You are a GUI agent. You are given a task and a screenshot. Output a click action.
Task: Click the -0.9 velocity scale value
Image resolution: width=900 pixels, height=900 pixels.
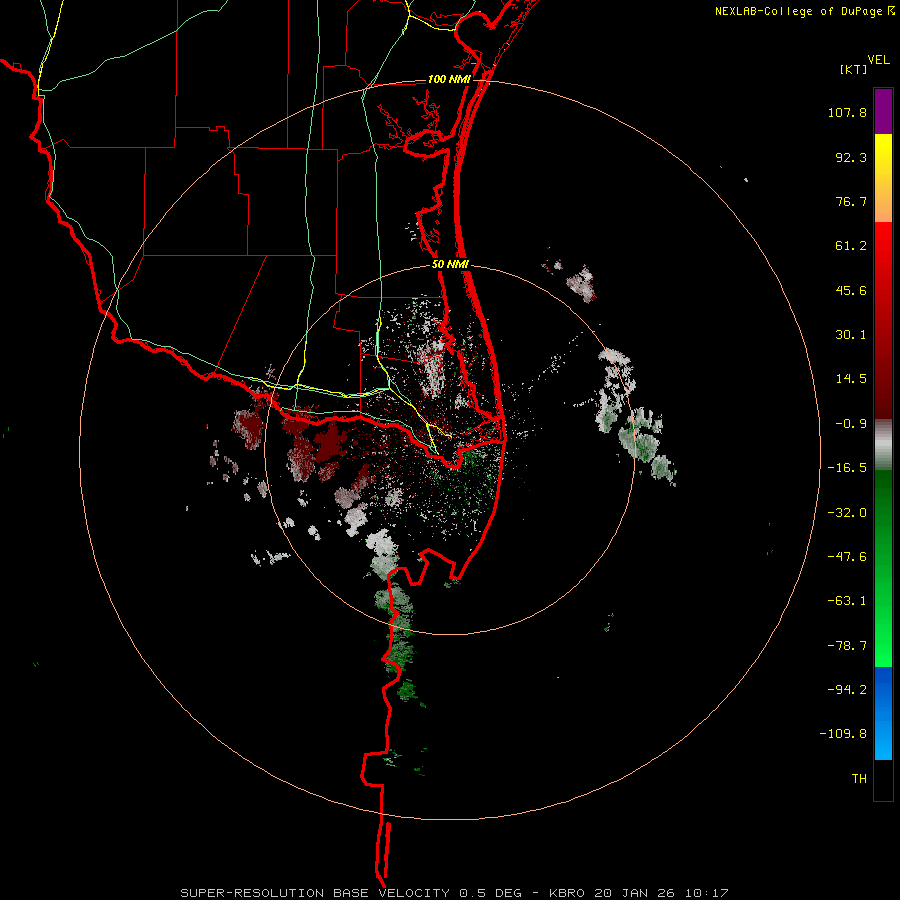[x=851, y=424]
